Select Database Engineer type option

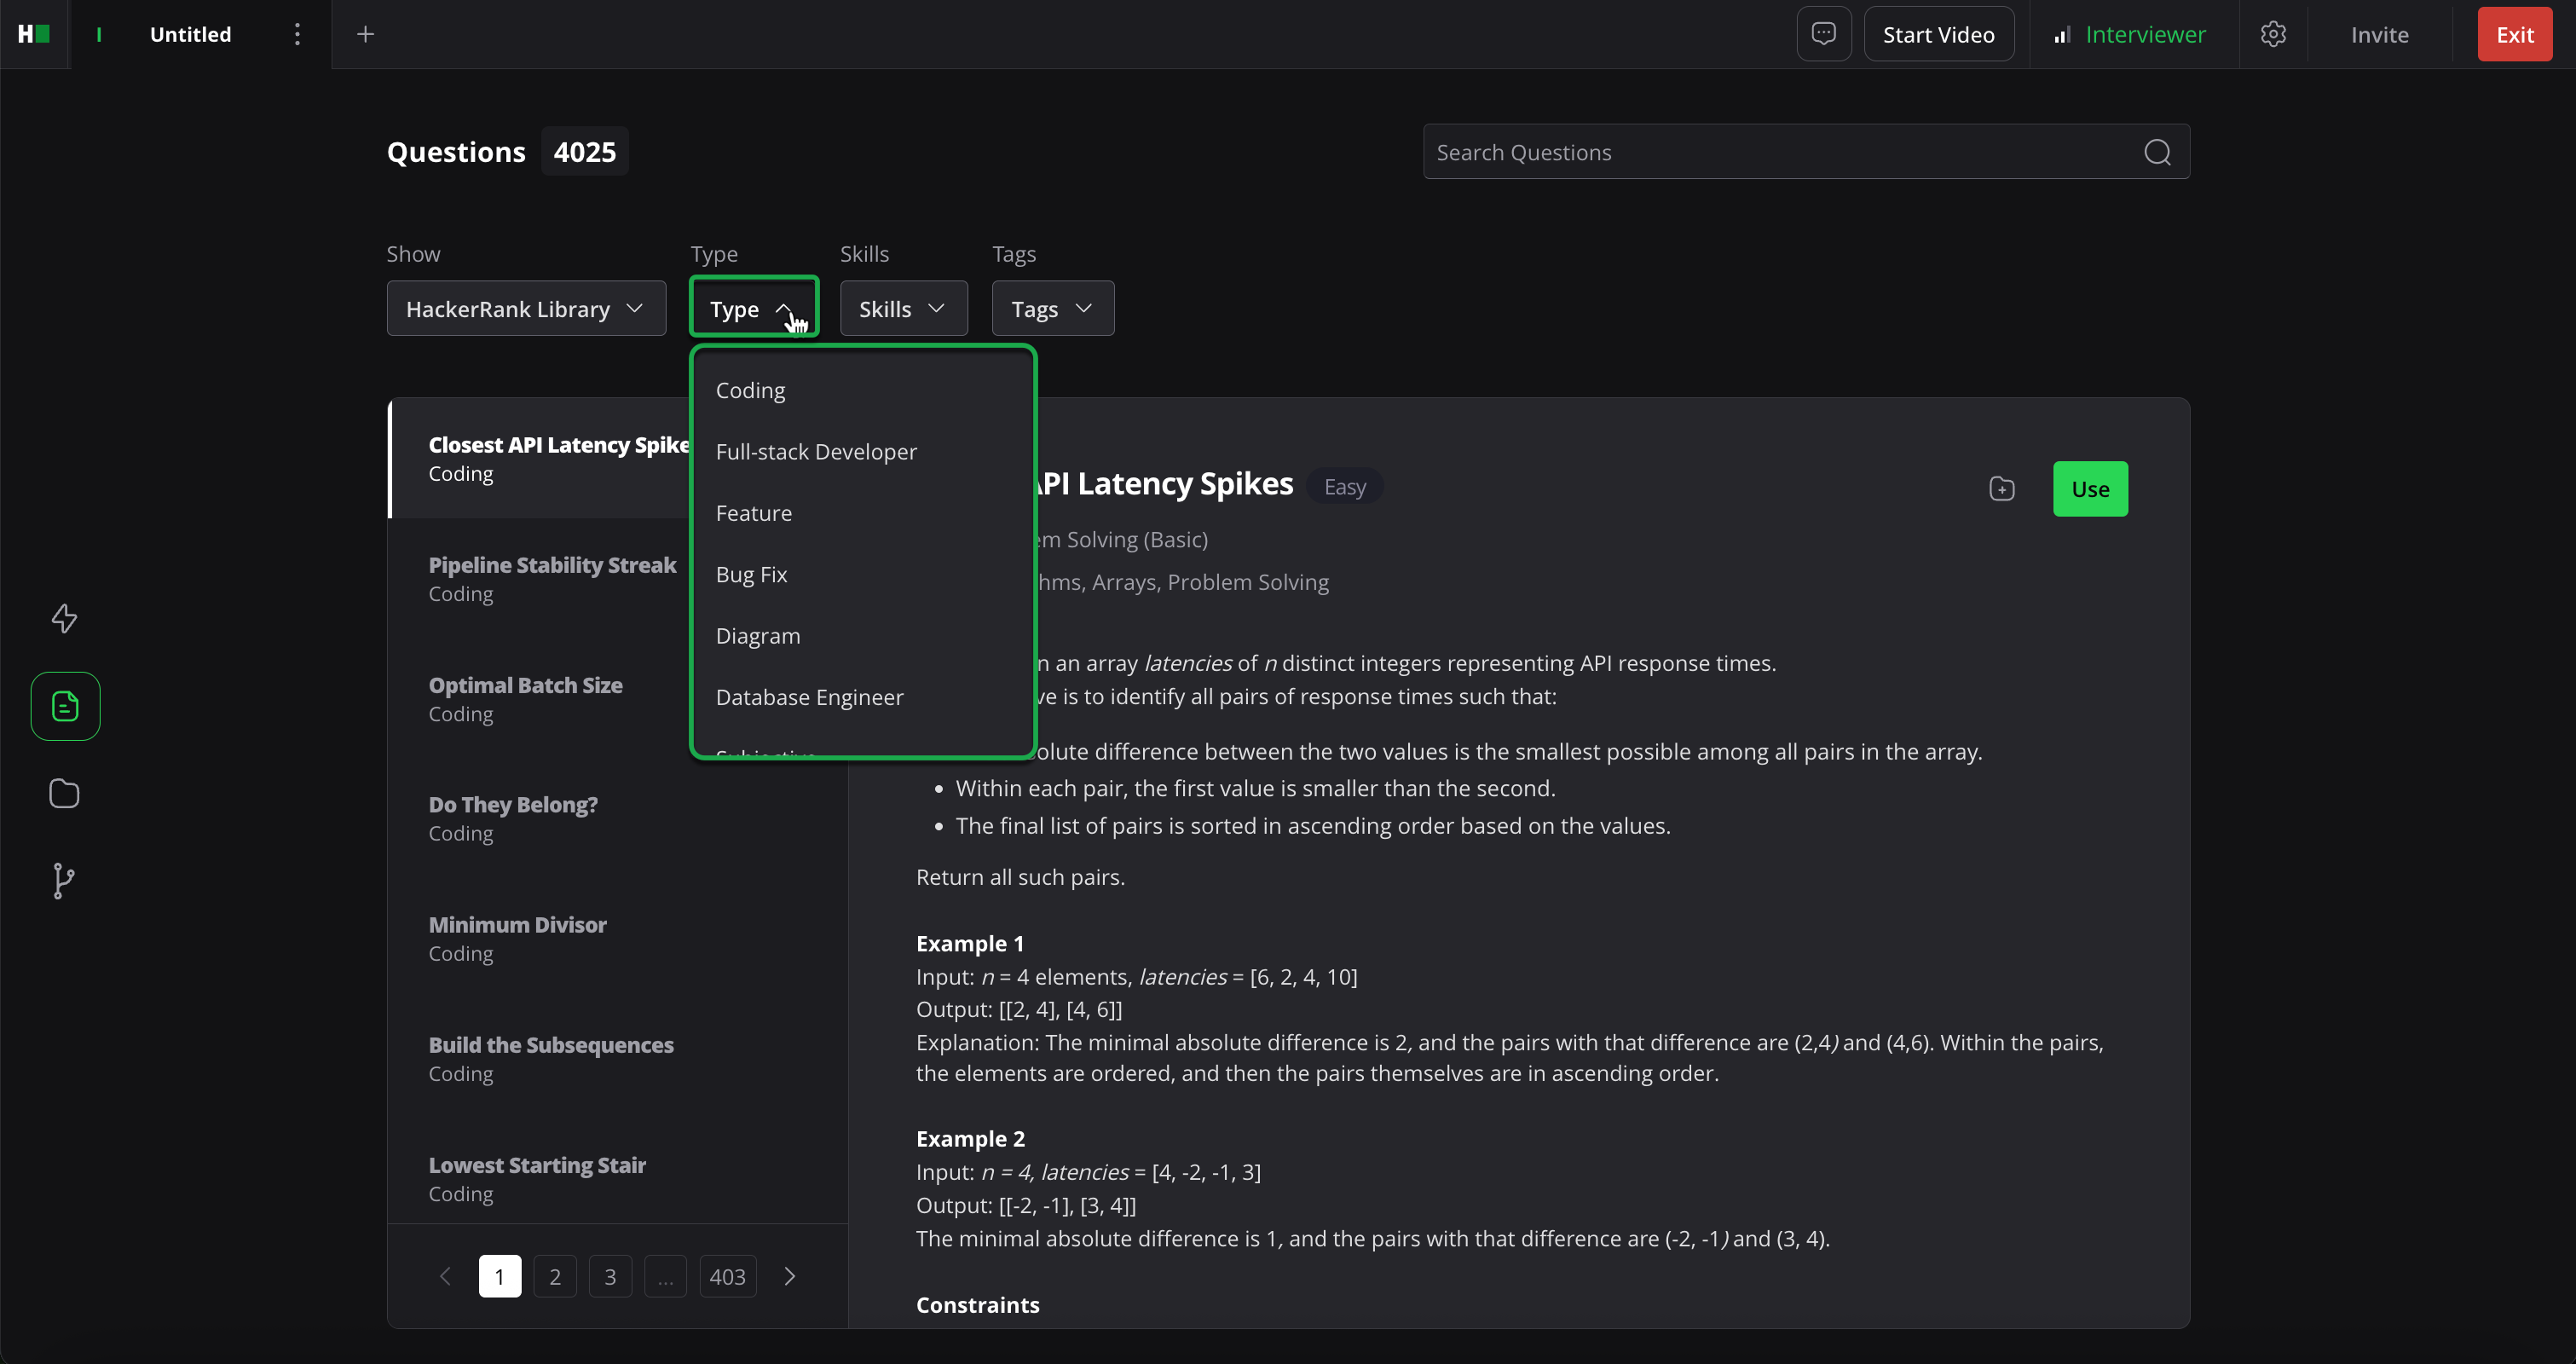[x=809, y=697]
